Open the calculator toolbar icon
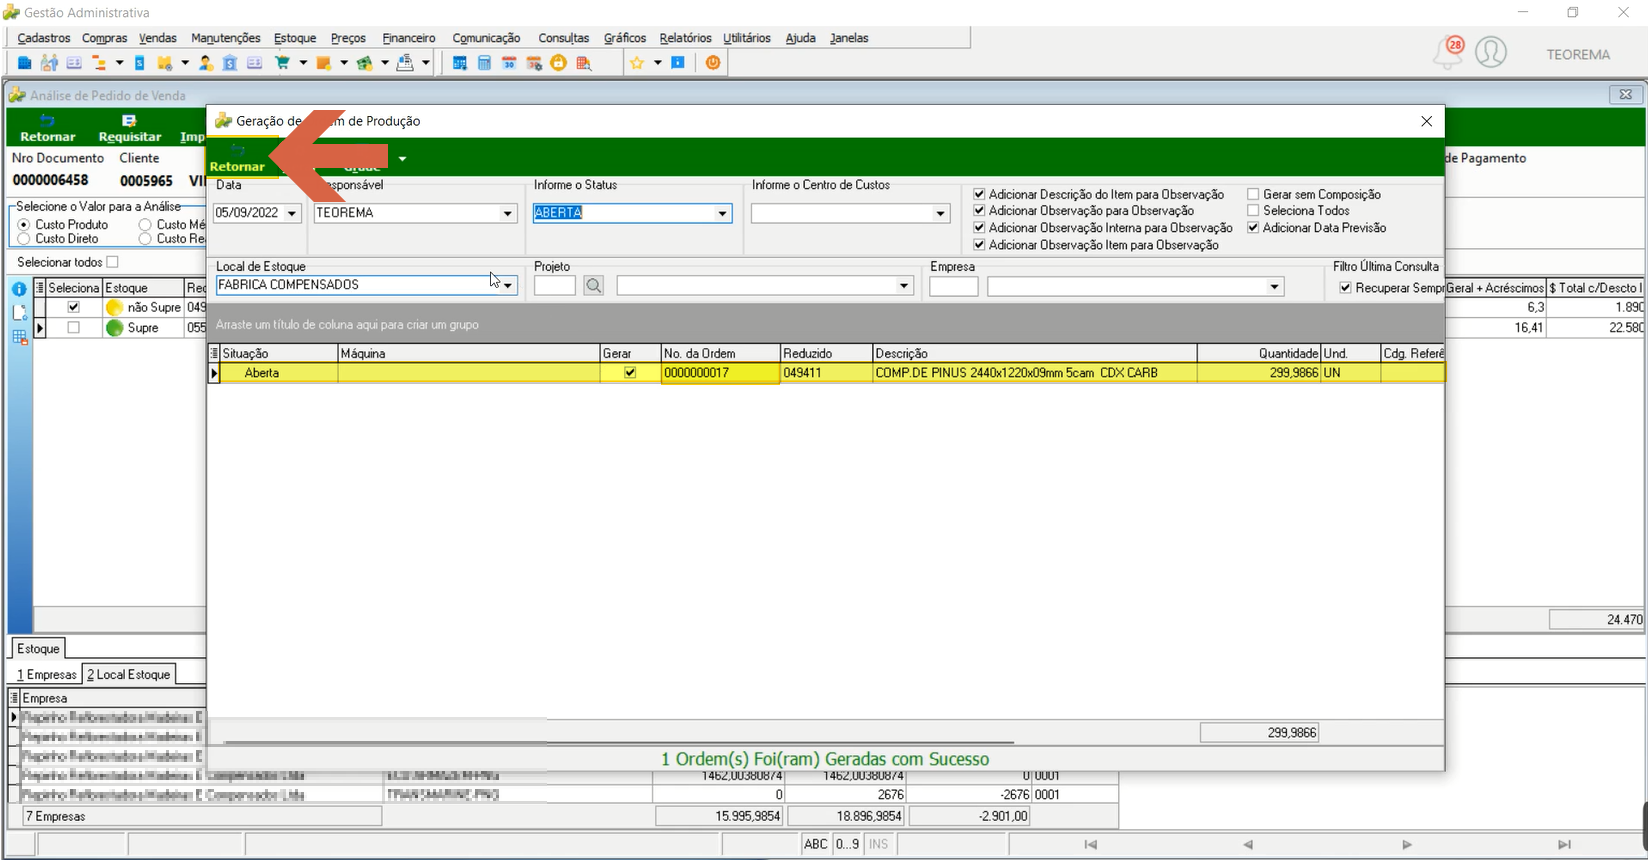Screen dimensions: 1648x860 tap(484, 63)
